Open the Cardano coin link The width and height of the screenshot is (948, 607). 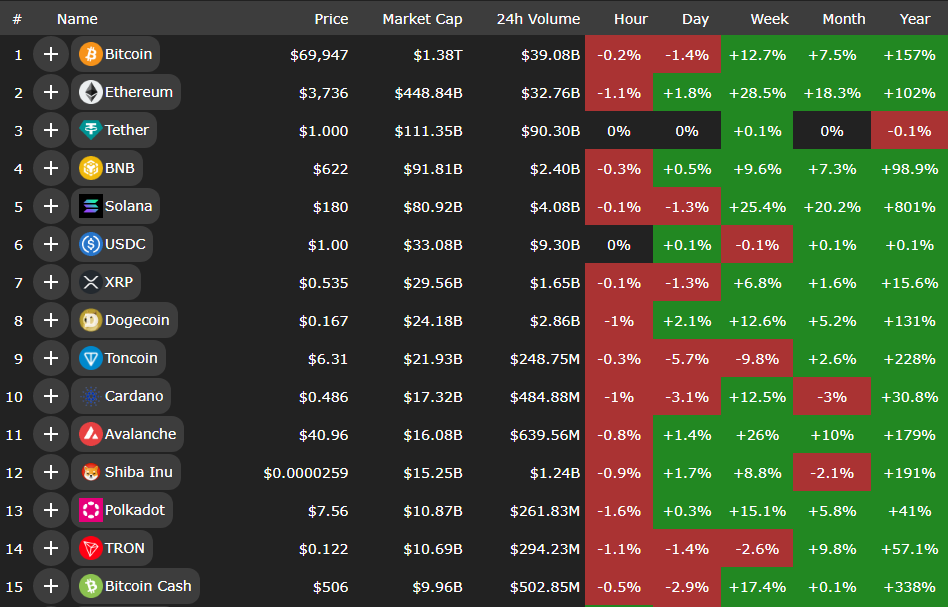133,396
